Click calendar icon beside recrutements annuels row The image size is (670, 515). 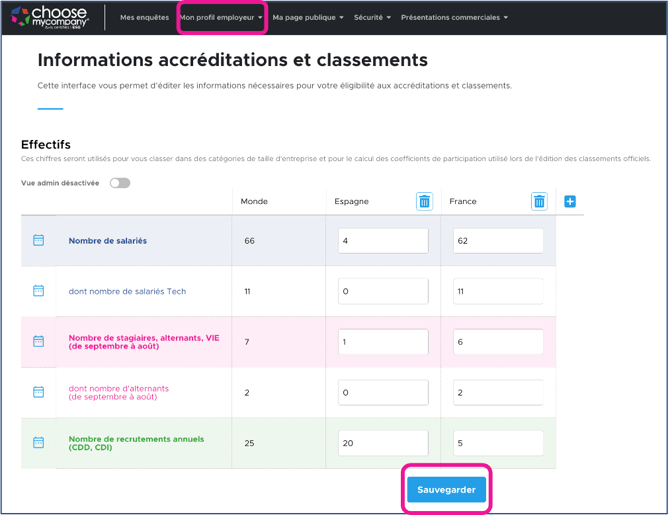pyautogui.click(x=39, y=442)
